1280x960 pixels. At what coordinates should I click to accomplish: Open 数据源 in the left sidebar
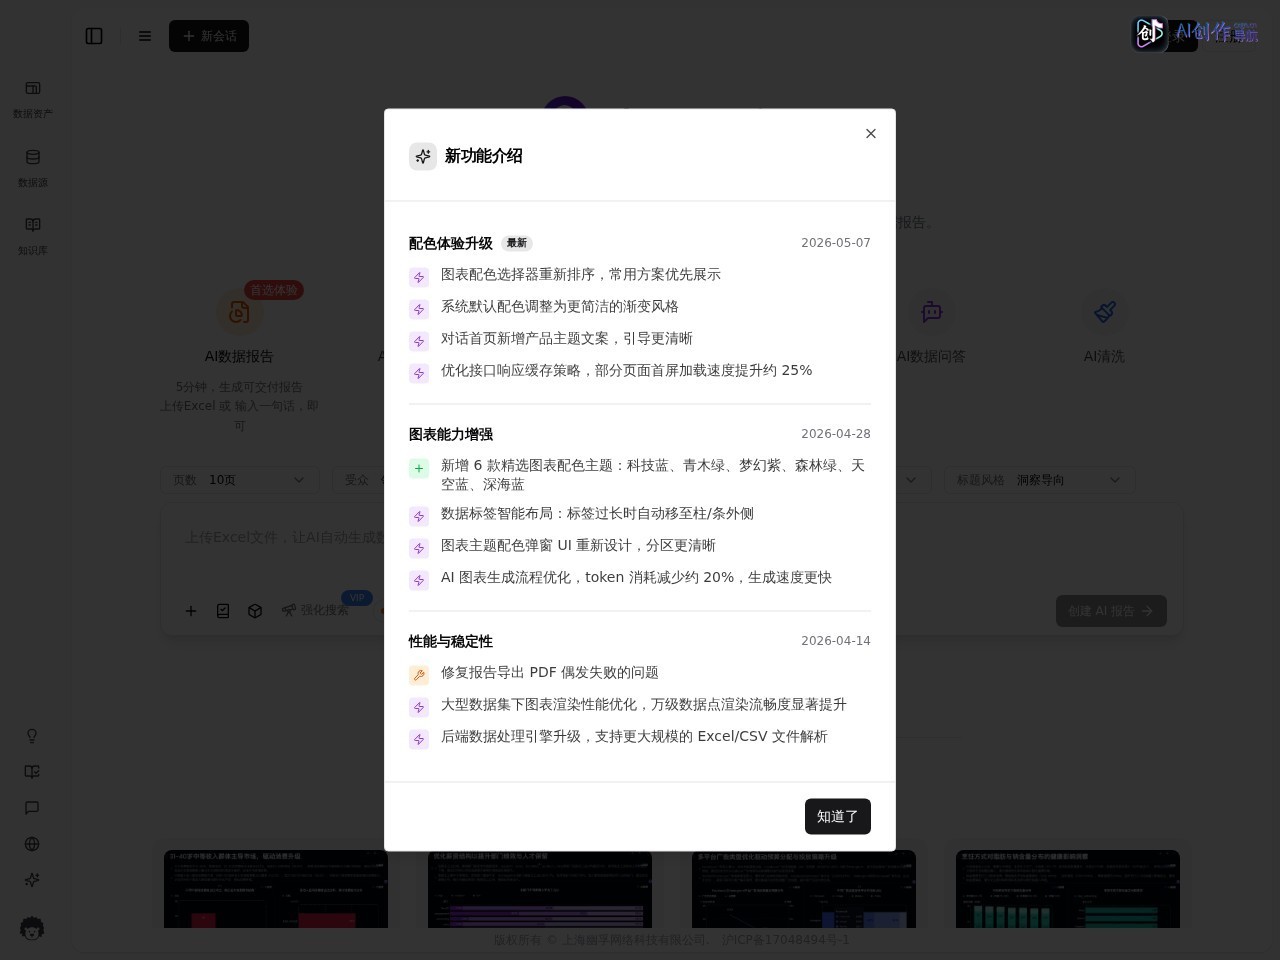tap(33, 168)
